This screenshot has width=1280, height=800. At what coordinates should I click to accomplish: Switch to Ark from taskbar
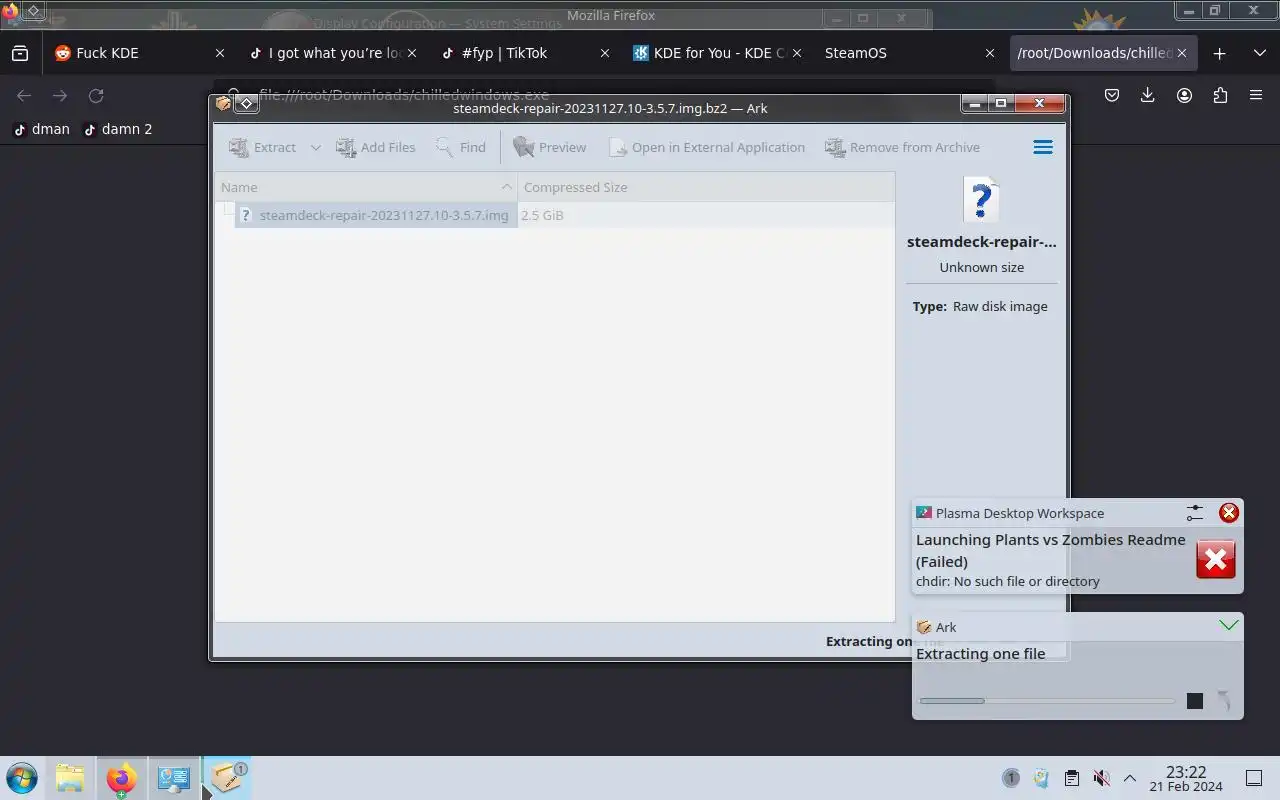pos(228,778)
